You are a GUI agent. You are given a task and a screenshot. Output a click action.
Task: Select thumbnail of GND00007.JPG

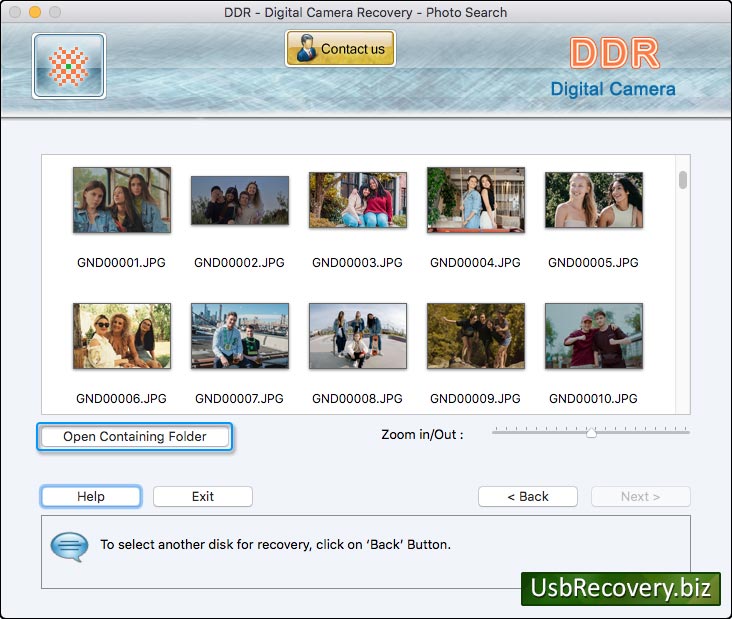pyautogui.click(x=240, y=336)
